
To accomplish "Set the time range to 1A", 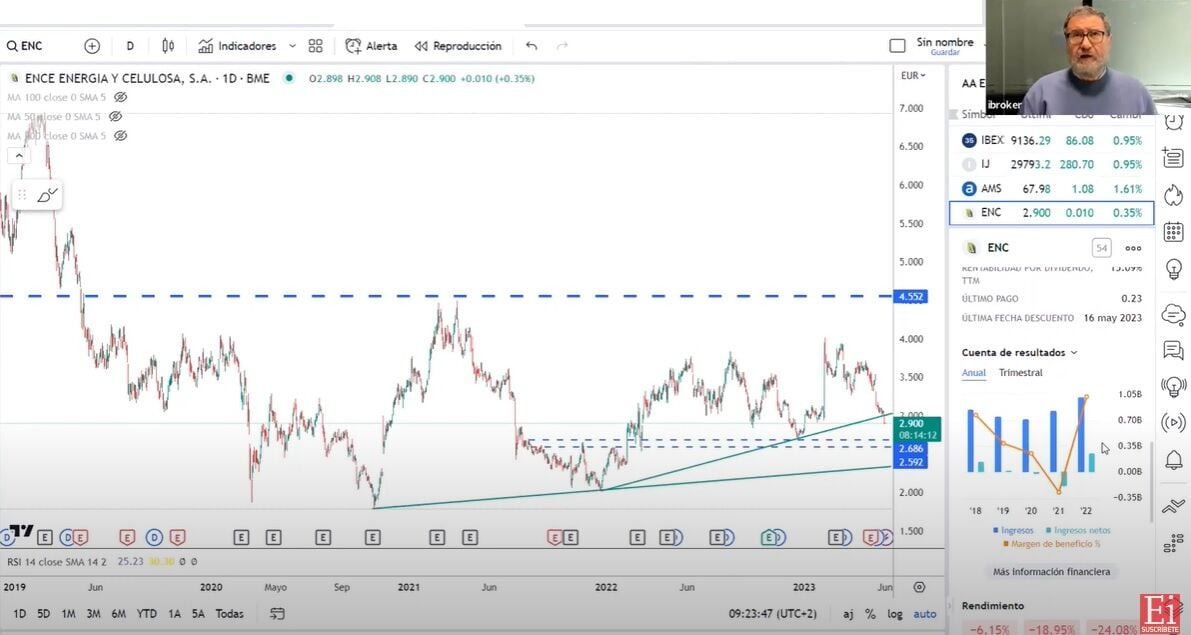I will 174,614.
